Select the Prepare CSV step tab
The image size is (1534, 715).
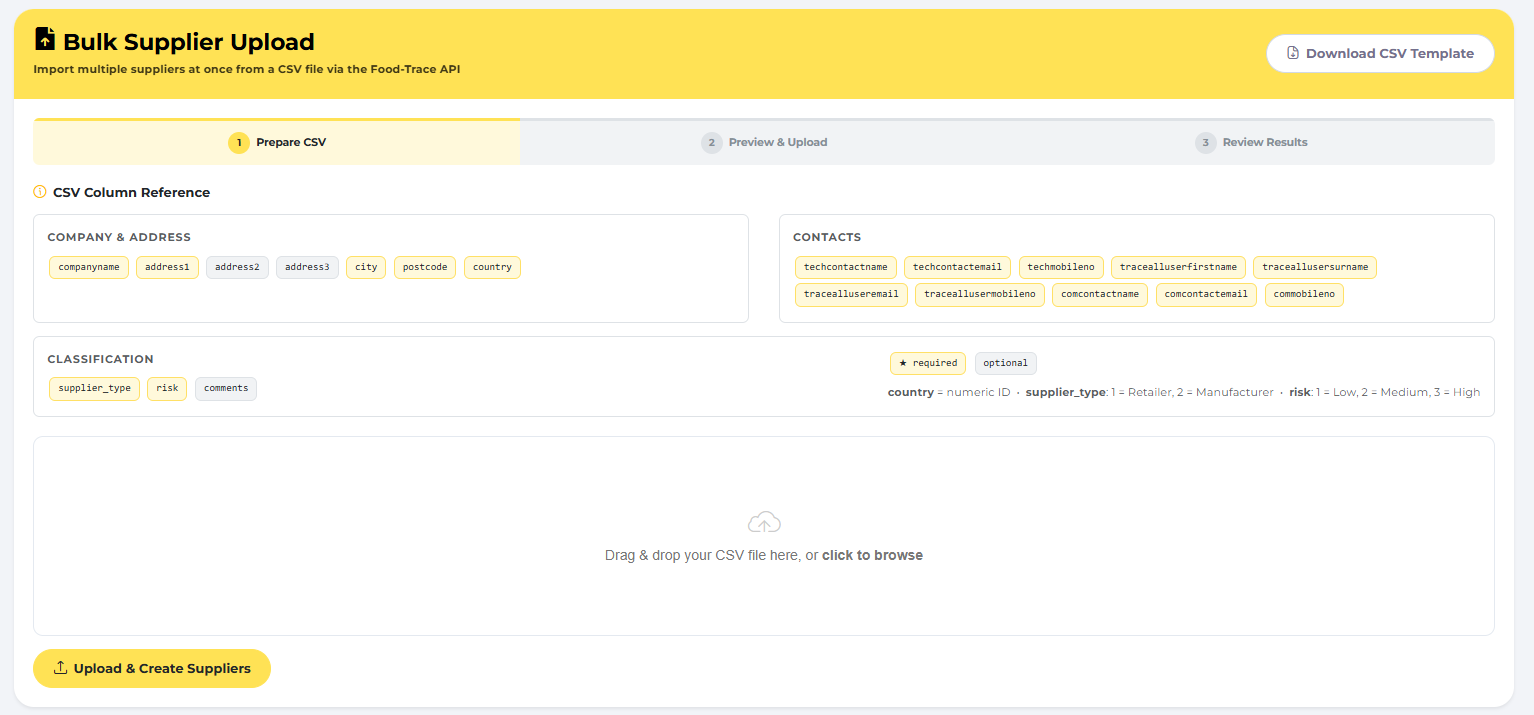tap(277, 143)
